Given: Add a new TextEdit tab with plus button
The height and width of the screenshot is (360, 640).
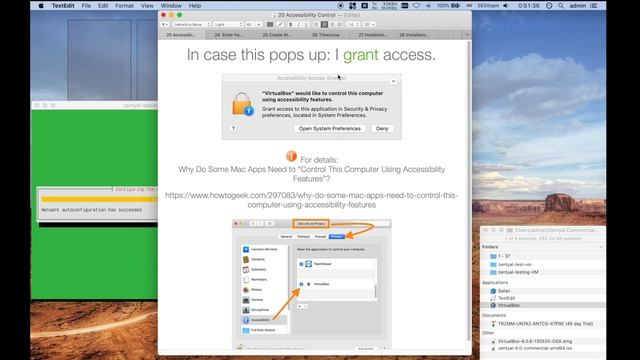Looking at the screenshot, I should point(467,35).
